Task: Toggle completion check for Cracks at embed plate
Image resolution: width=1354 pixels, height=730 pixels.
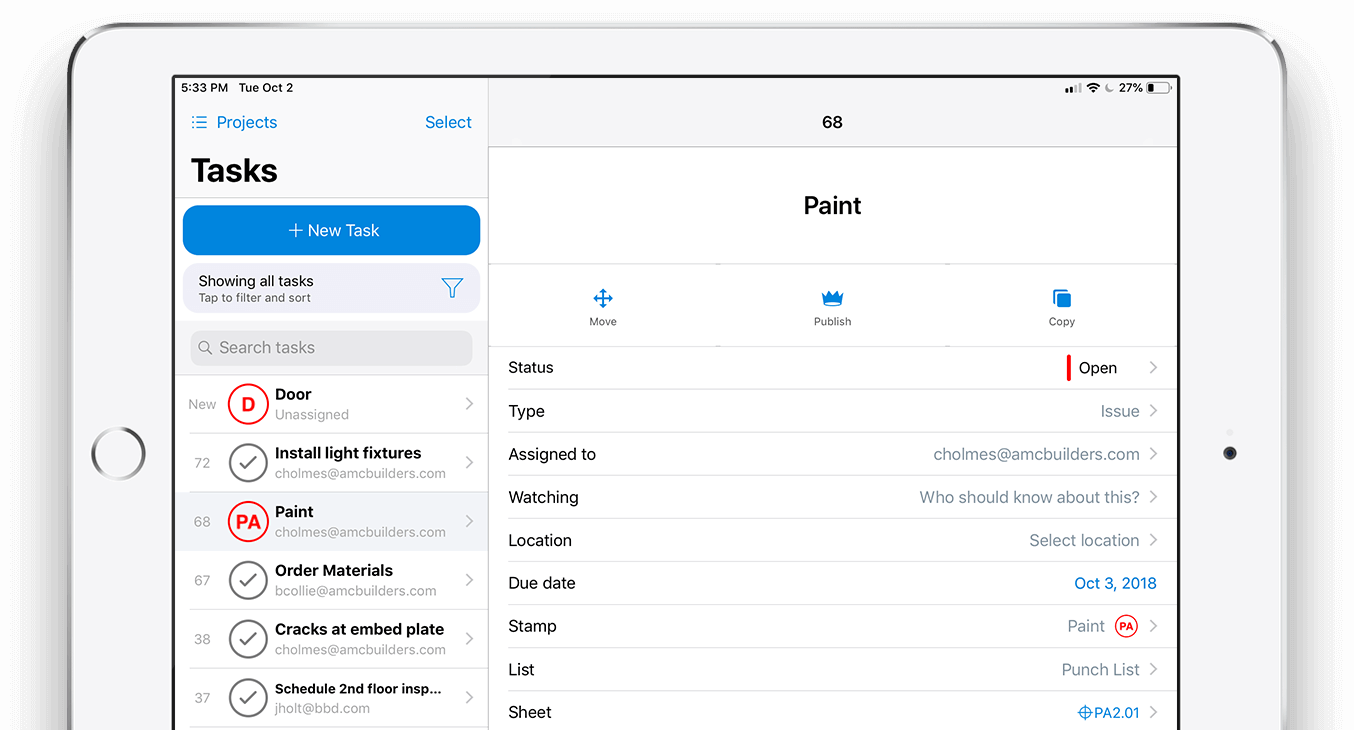Action: click(248, 639)
